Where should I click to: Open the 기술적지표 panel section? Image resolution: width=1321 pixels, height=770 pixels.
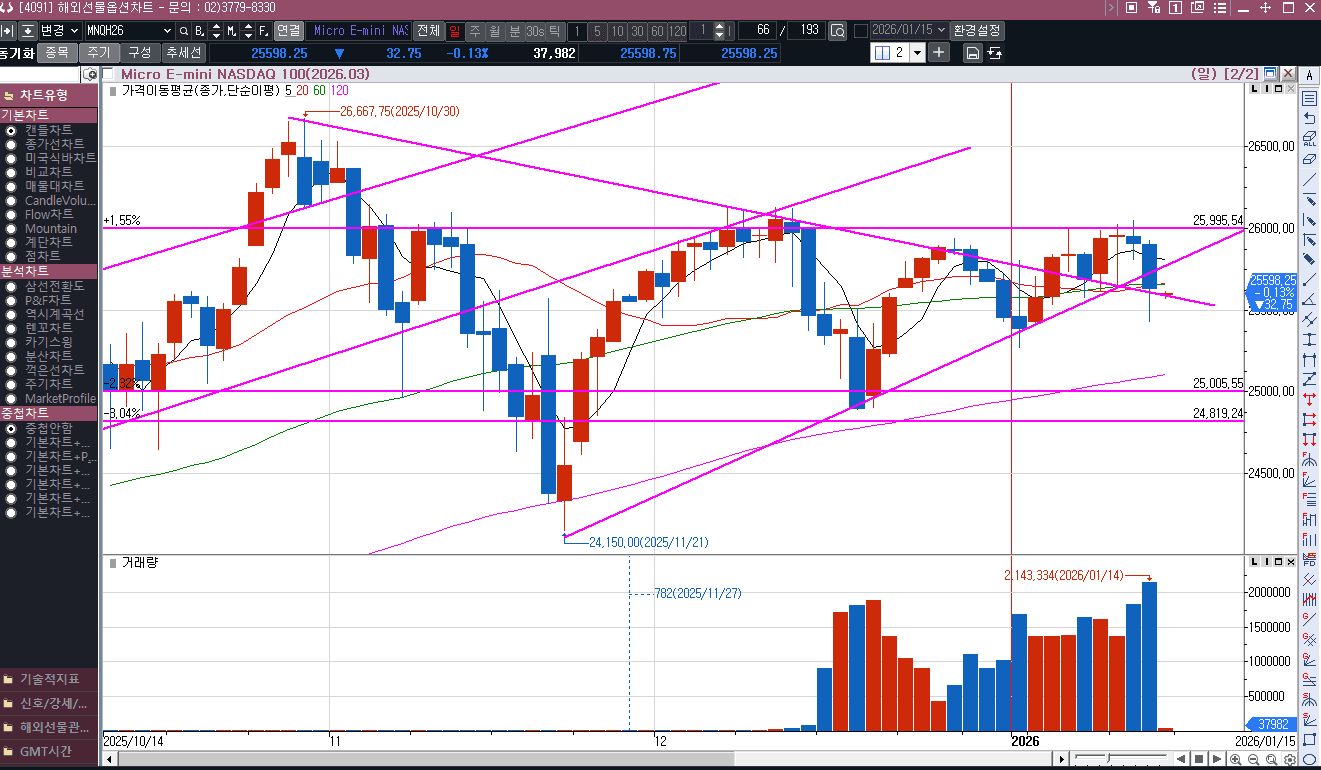(x=50, y=678)
